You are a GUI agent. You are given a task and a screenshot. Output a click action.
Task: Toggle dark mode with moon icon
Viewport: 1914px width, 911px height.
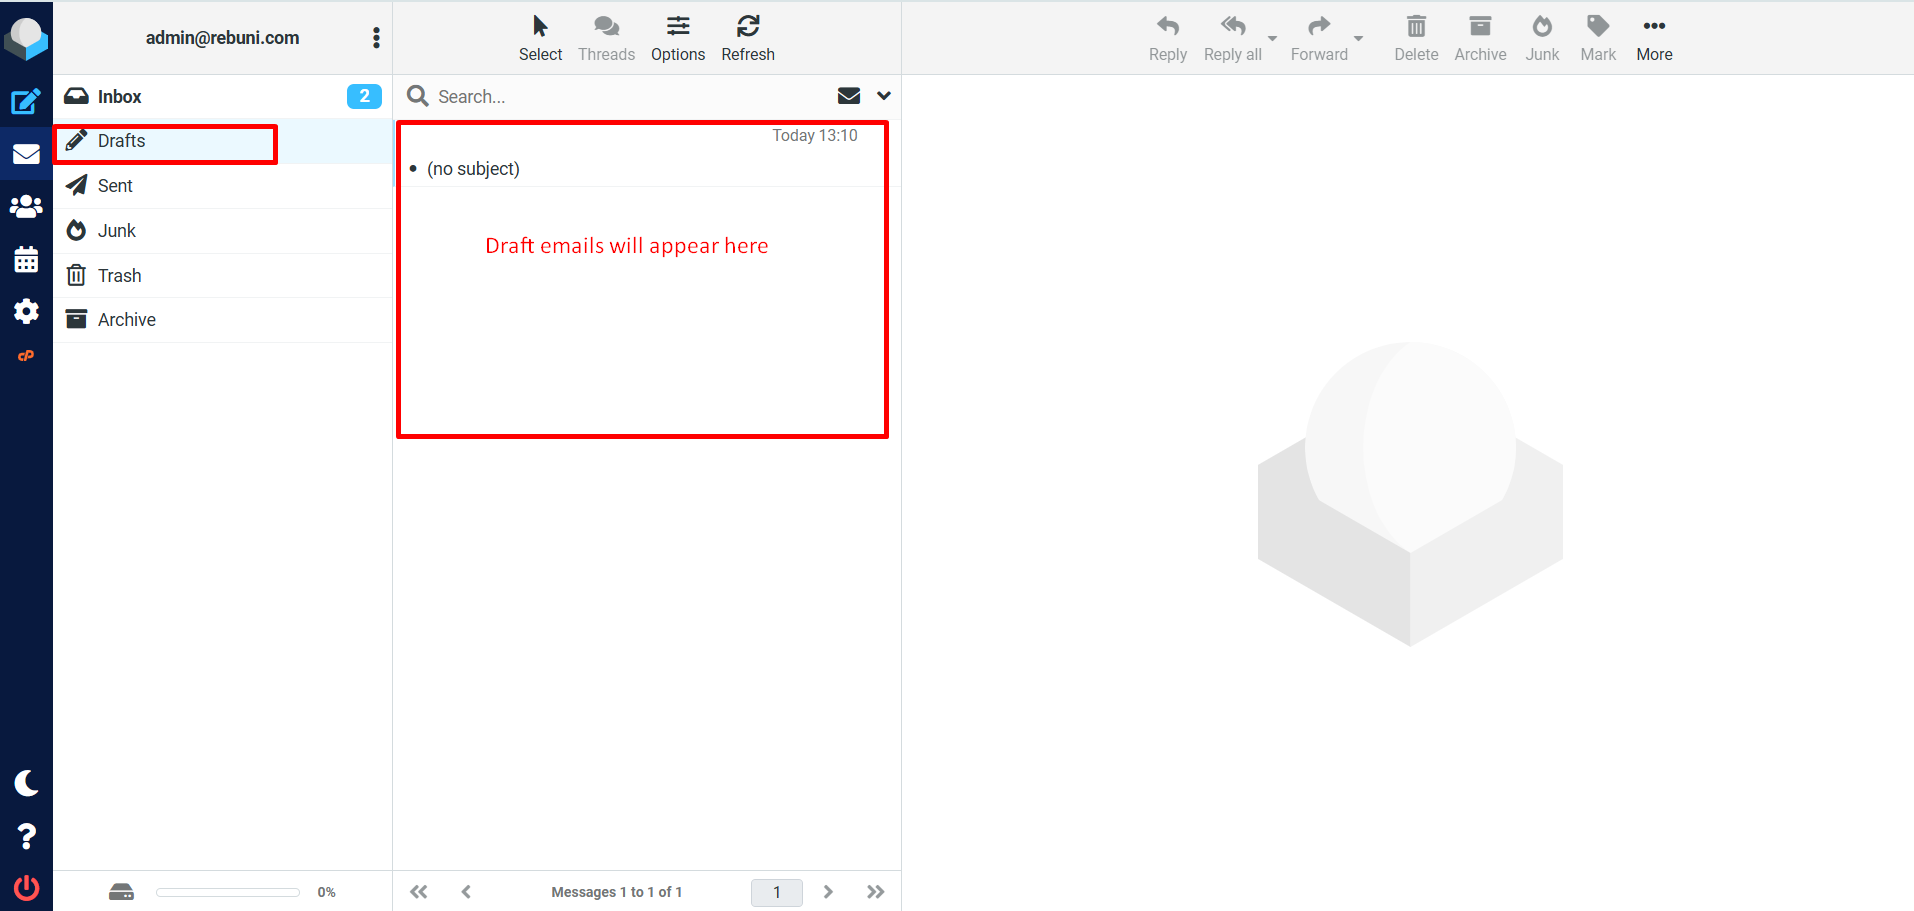(26, 783)
